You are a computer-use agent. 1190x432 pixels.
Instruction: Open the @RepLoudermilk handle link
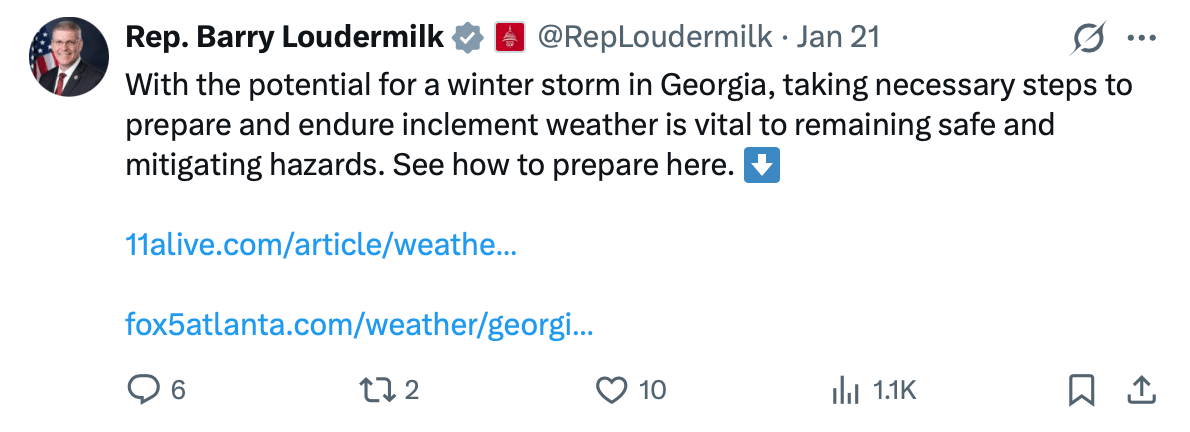click(654, 38)
